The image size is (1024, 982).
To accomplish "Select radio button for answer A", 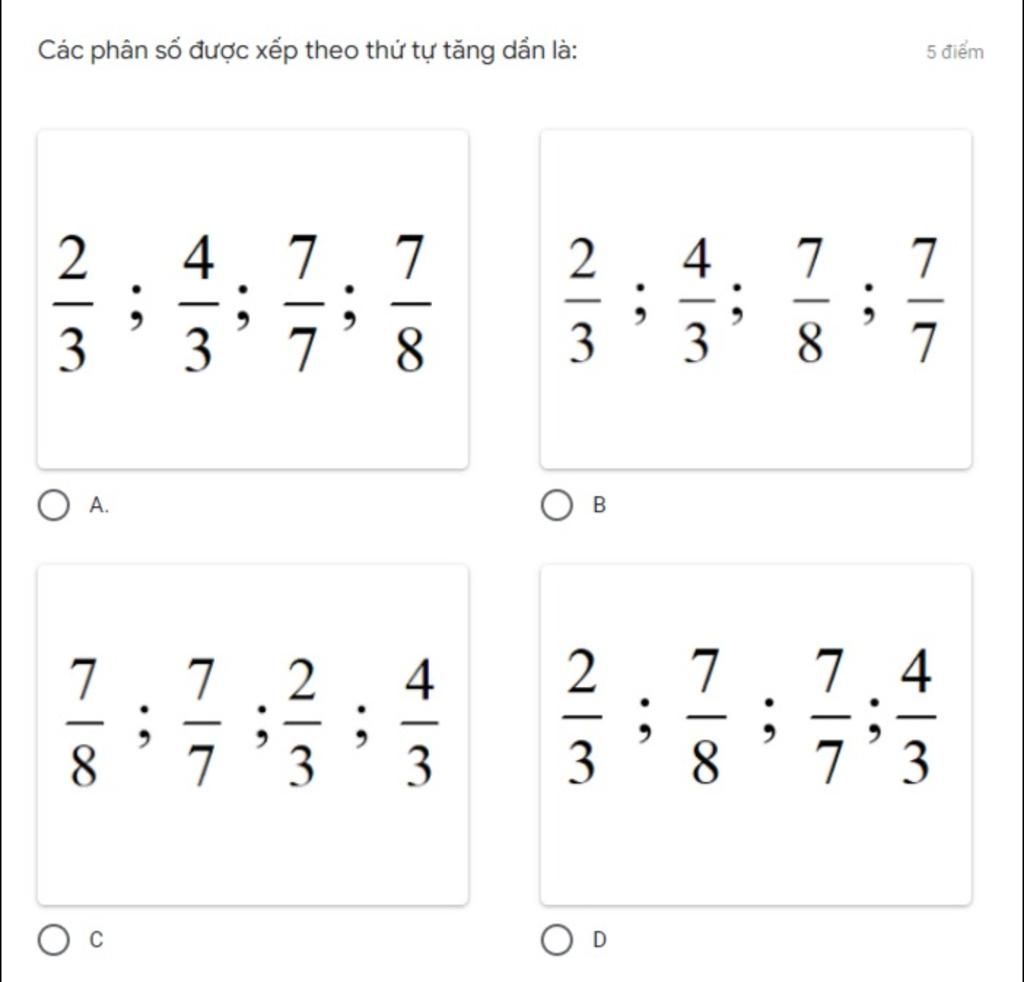I will [54, 505].
